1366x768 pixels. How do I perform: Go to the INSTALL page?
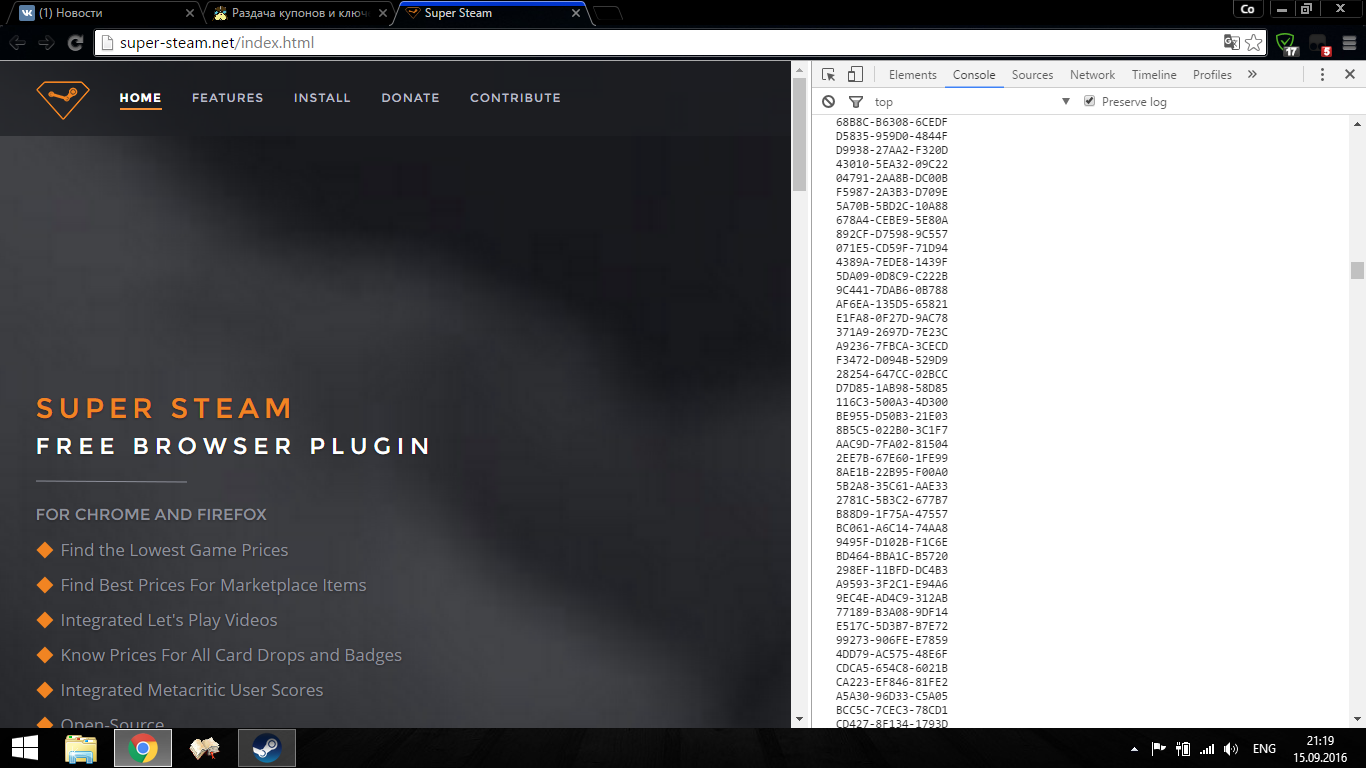point(322,98)
